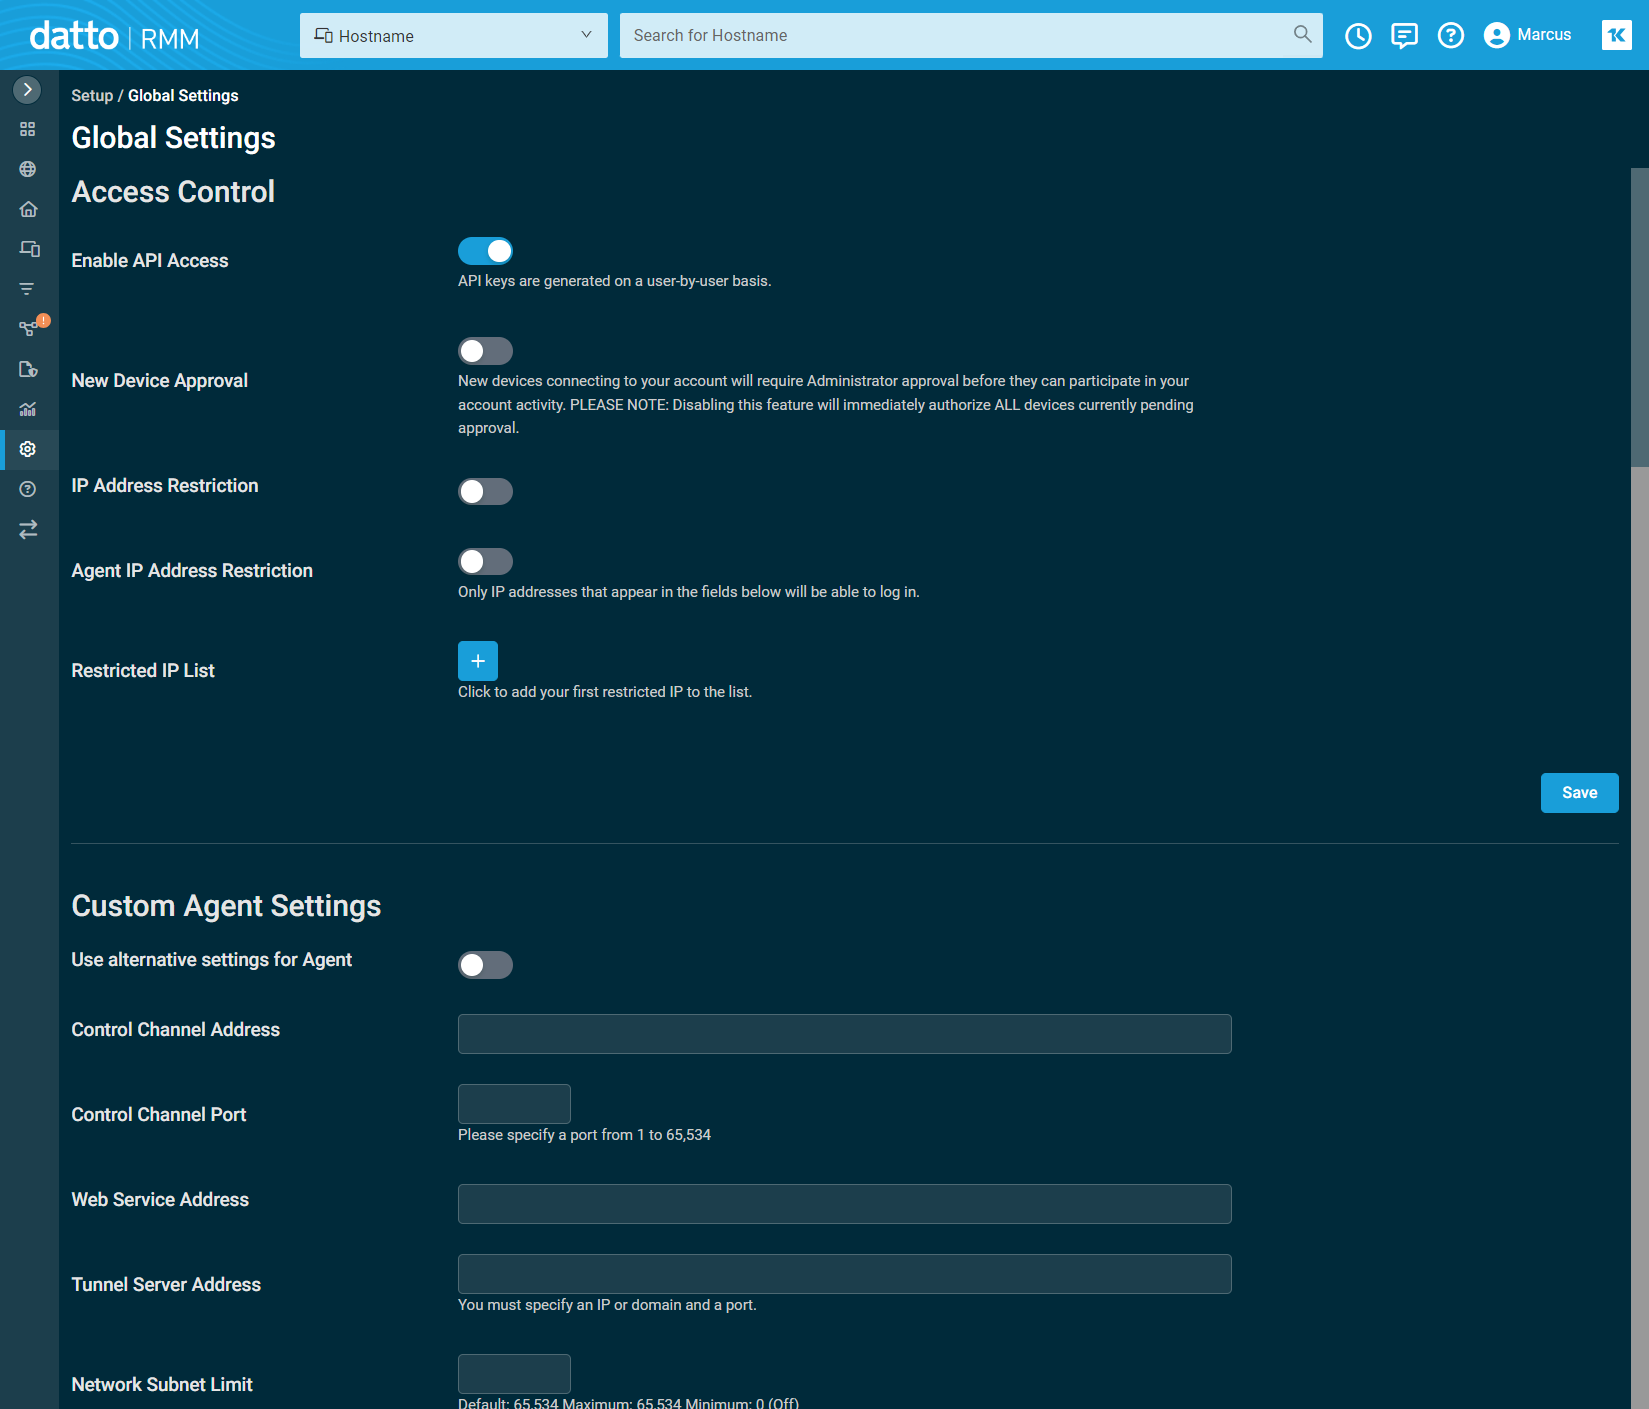Image resolution: width=1649 pixels, height=1409 pixels.
Task: Open the filters icon in sidebar
Action: (28, 289)
